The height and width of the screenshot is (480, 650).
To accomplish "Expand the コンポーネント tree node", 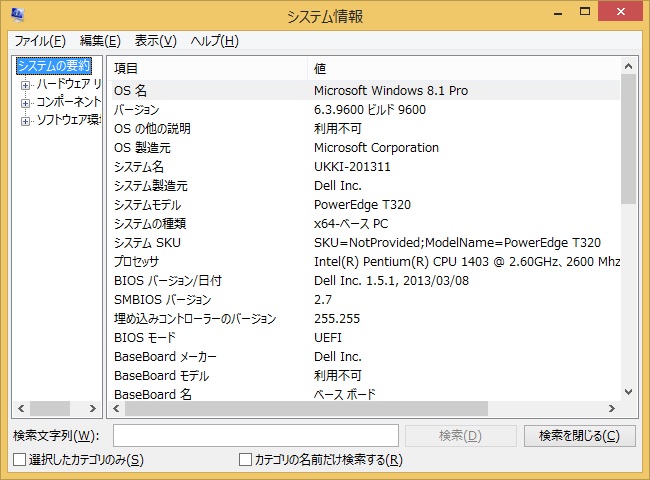I will (25, 103).
